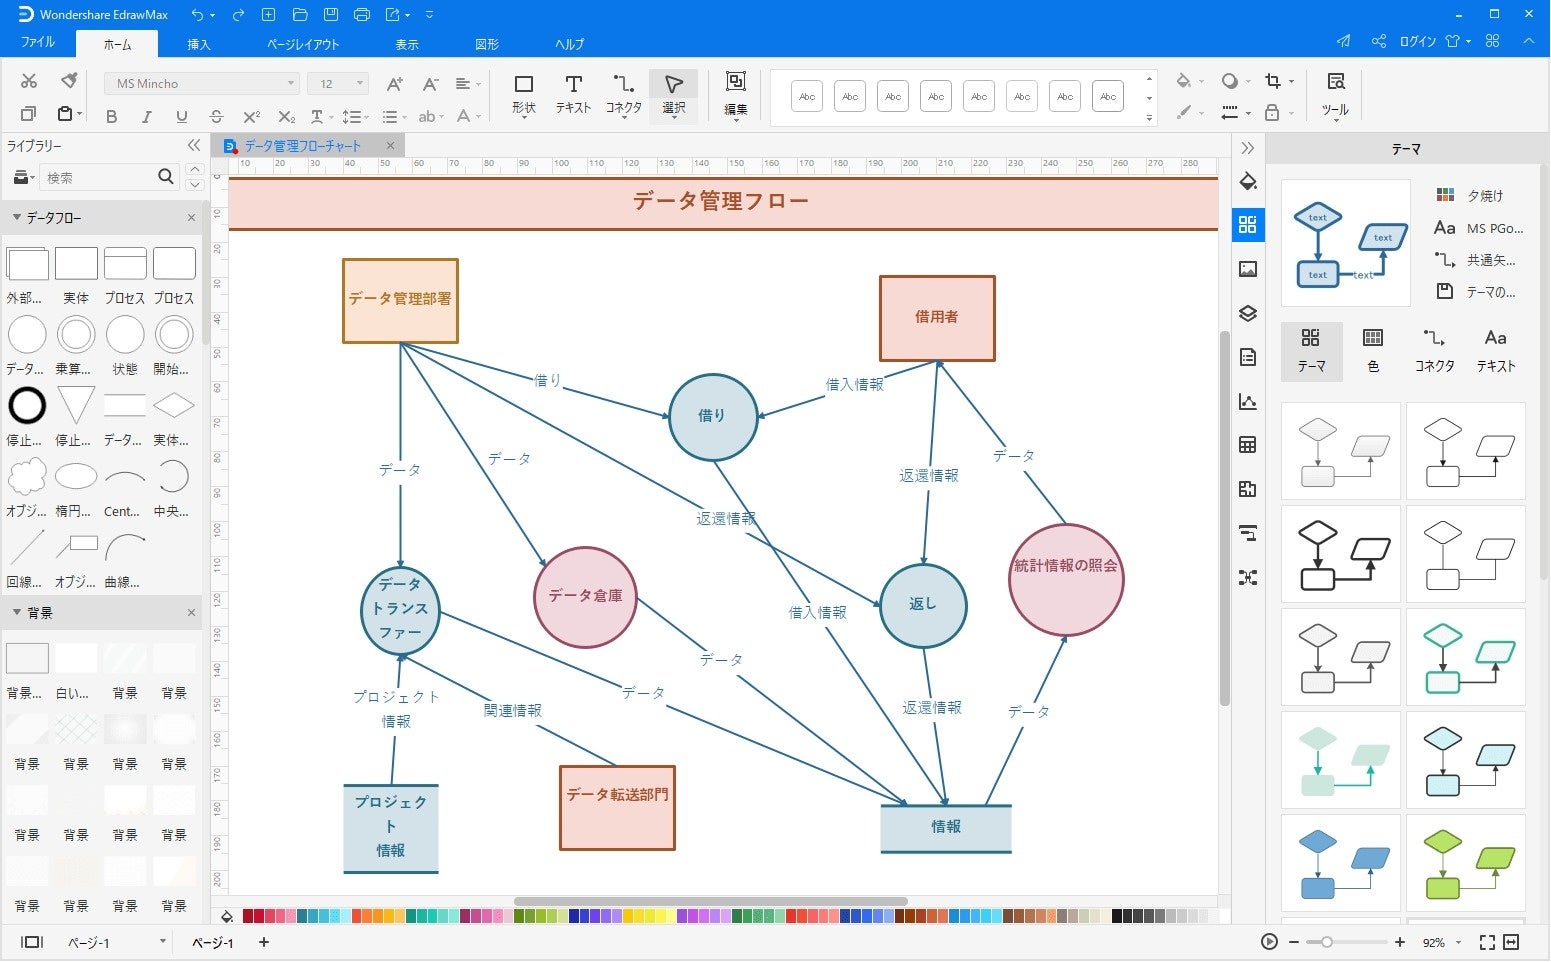This screenshot has height=962, width=1551.
Task: Start the presentation play button
Action: point(1269,942)
